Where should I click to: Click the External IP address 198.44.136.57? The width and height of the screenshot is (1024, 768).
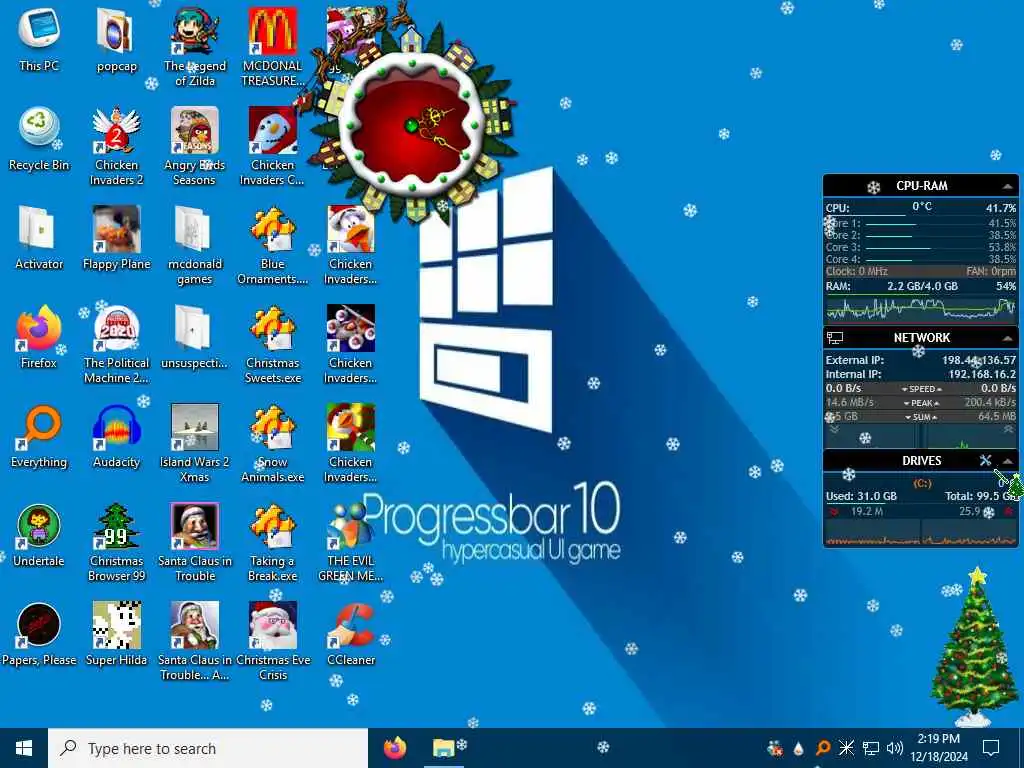point(979,360)
